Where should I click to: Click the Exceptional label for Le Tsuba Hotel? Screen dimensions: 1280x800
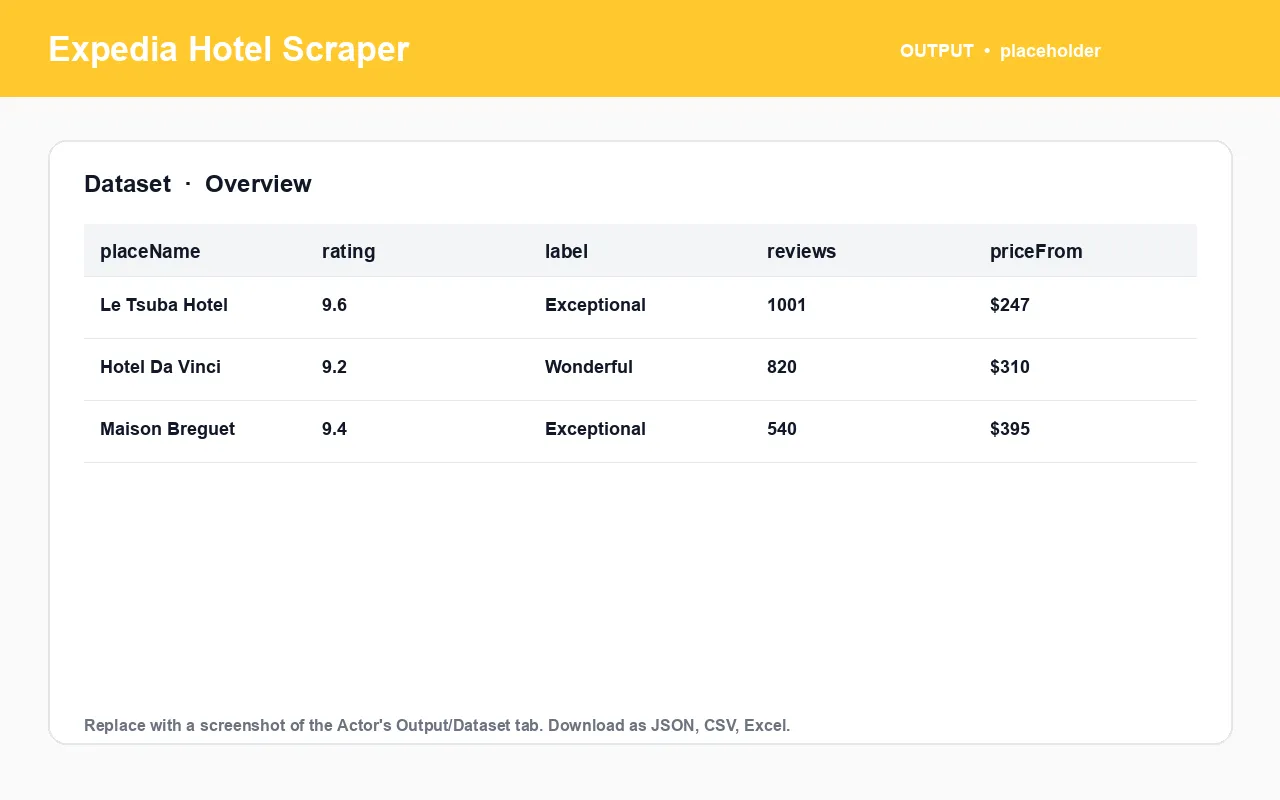[595, 305]
